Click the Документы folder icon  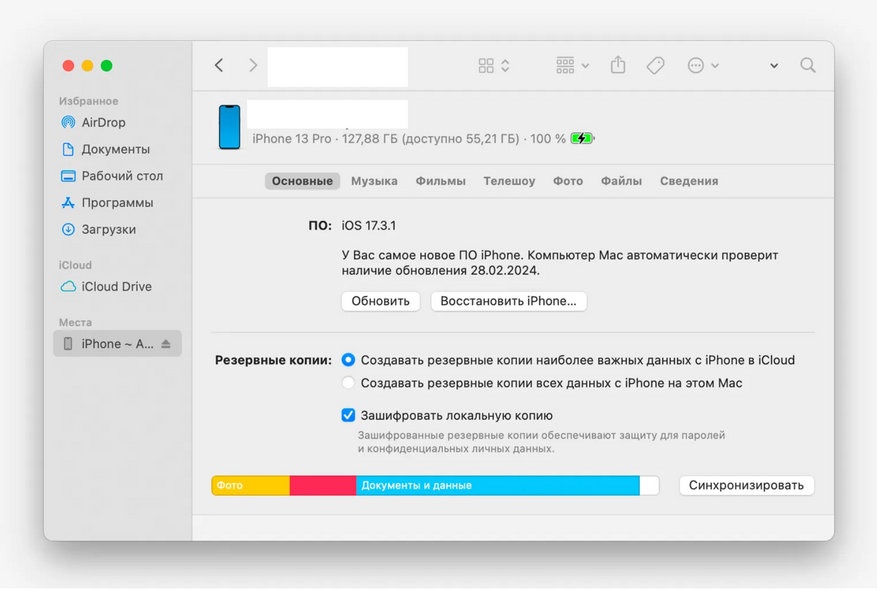68,149
